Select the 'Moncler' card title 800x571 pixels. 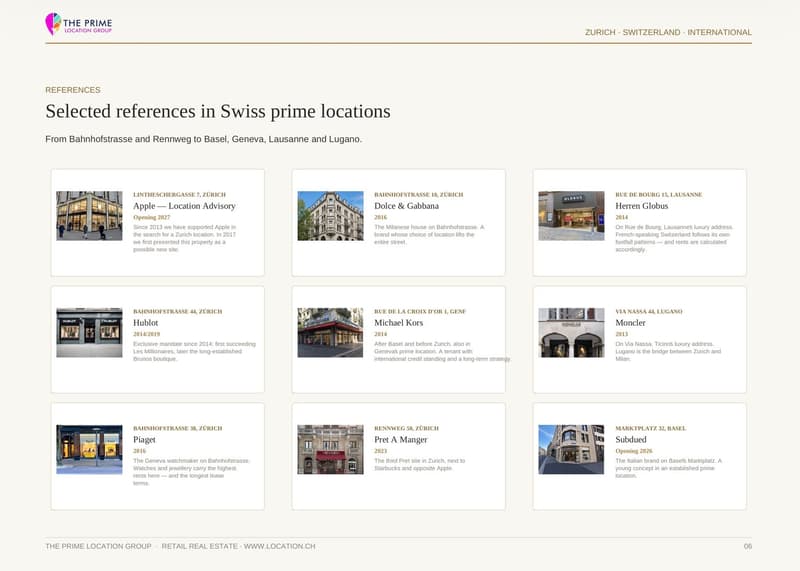click(630, 323)
